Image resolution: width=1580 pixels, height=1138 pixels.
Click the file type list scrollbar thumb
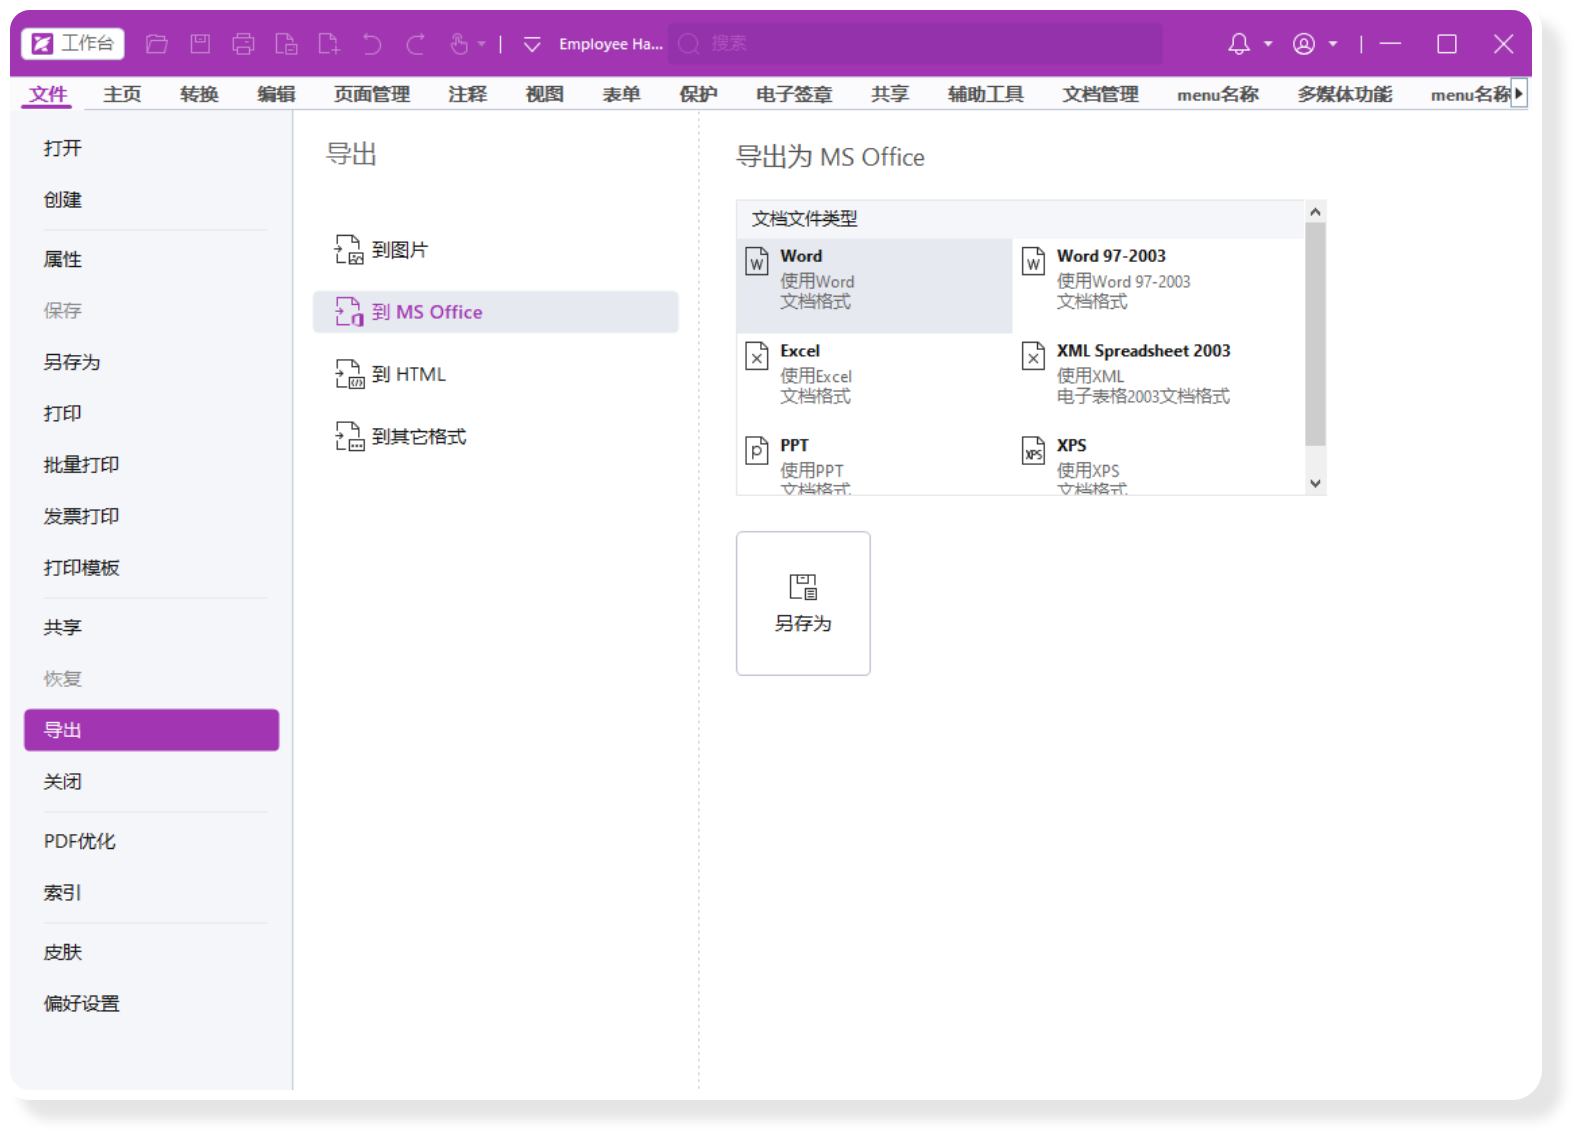[1316, 334]
